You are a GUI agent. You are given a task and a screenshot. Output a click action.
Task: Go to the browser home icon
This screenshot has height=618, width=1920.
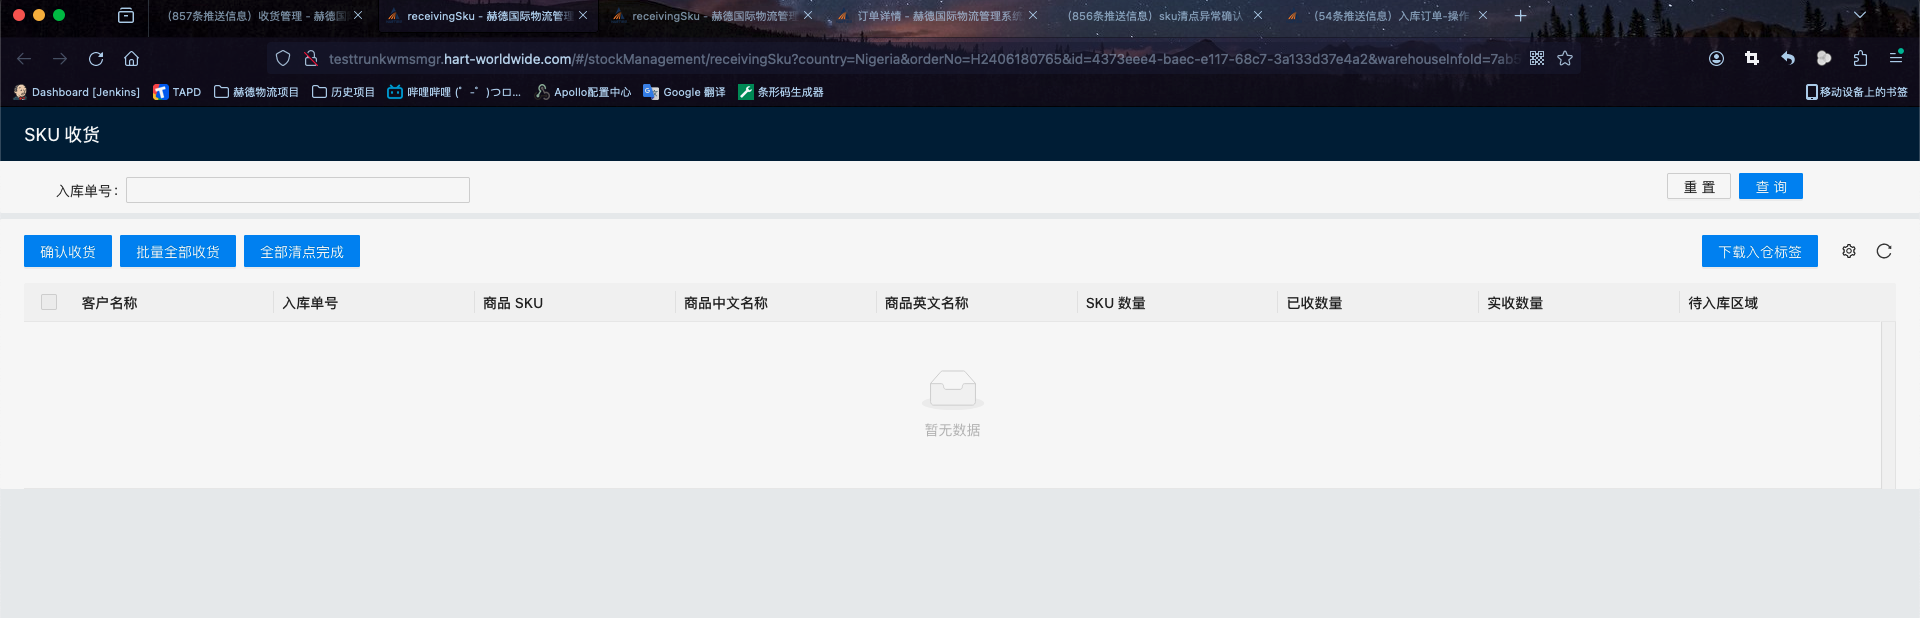[x=131, y=59]
